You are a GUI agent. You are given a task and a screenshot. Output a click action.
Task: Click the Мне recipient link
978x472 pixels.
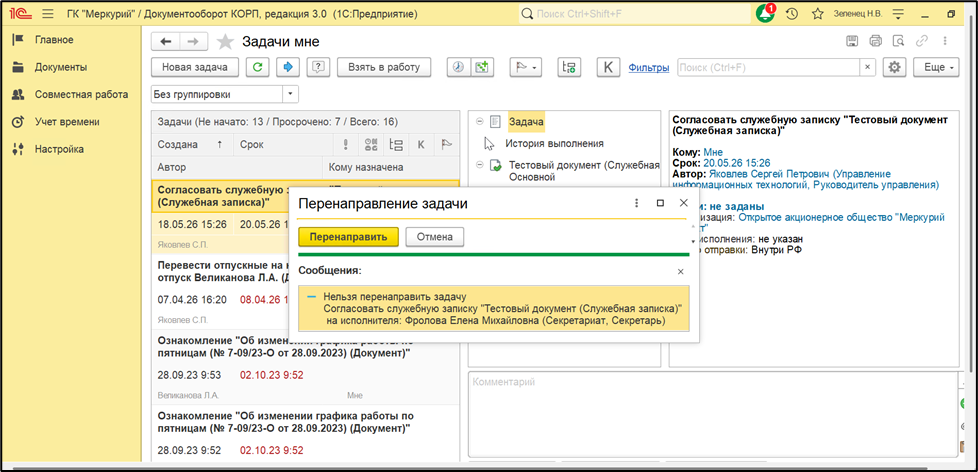[x=713, y=152]
